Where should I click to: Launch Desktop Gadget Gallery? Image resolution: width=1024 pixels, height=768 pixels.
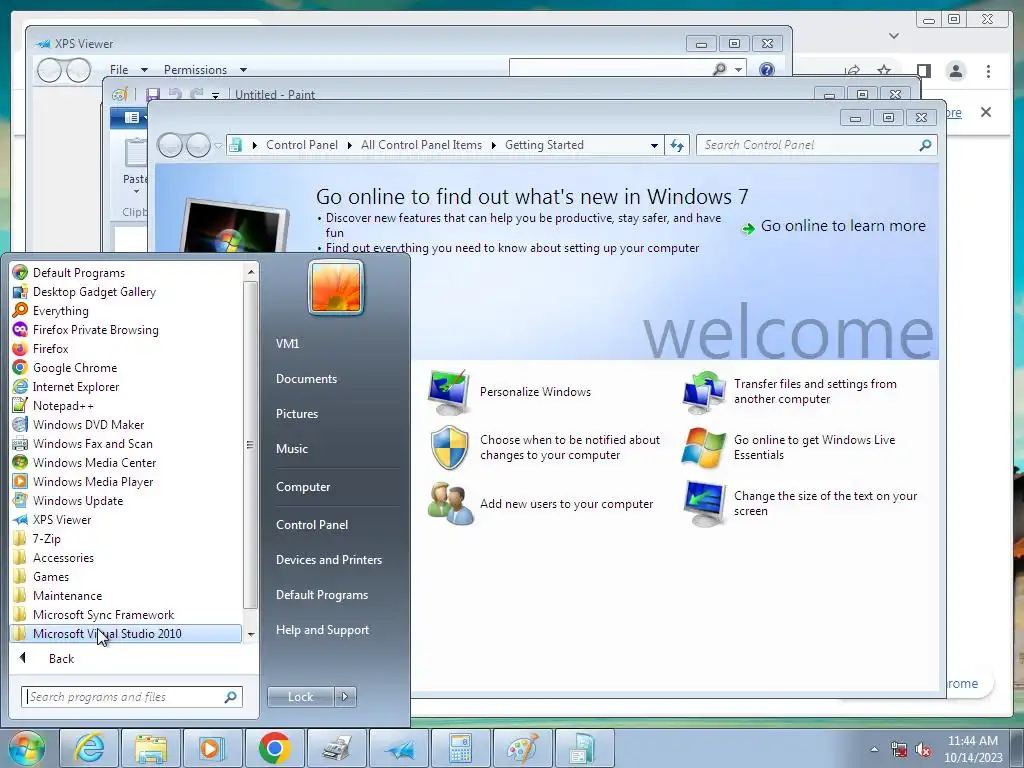94,292
